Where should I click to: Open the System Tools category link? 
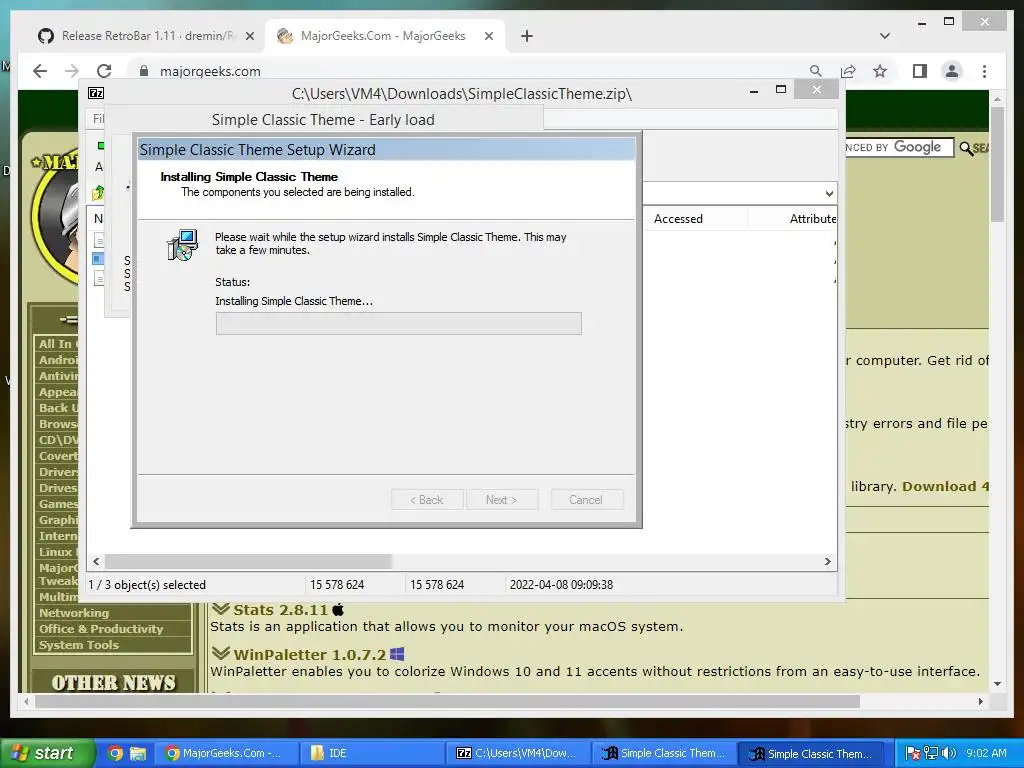click(78, 645)
